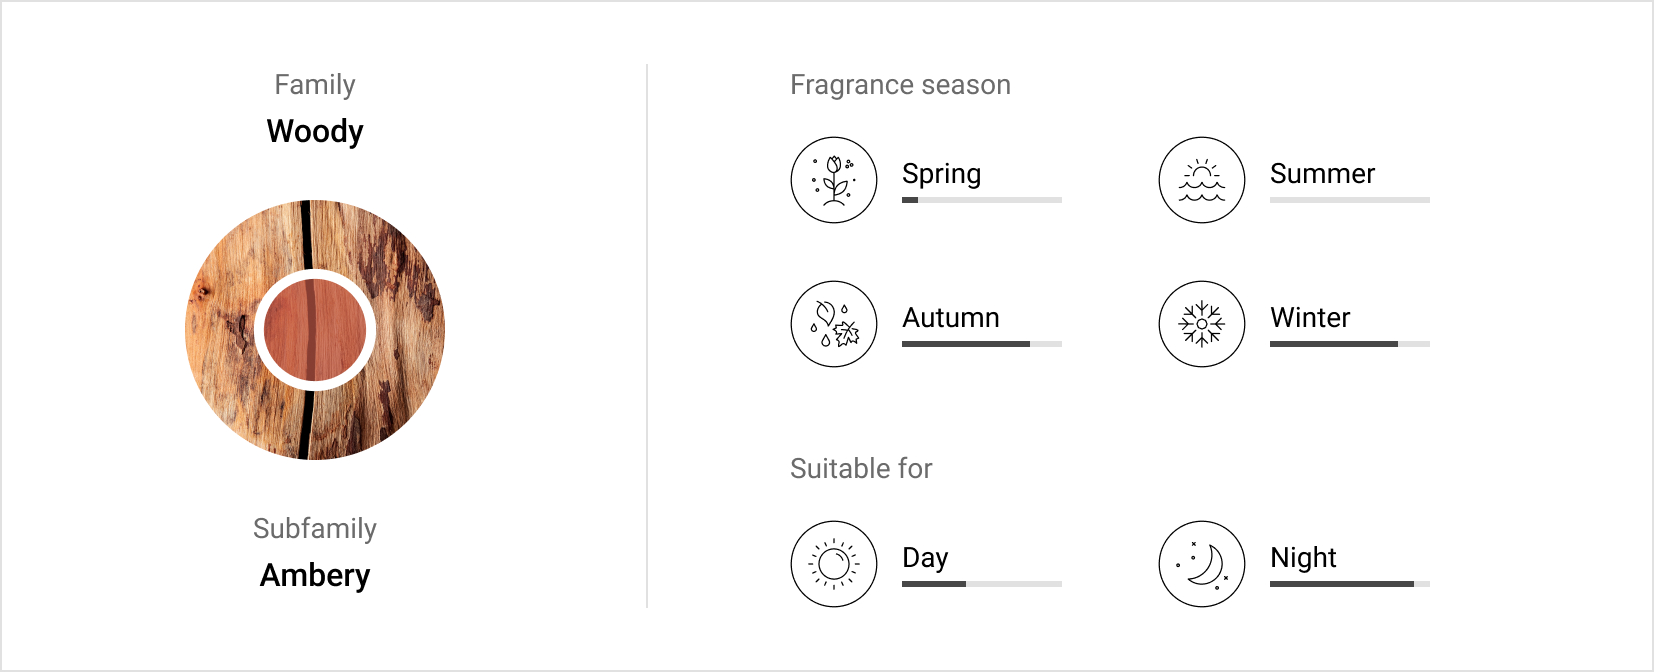The width and height of the screenshot is (1654, 672).
Task: Click the Winter rating bar
Action: [1350, 344]
